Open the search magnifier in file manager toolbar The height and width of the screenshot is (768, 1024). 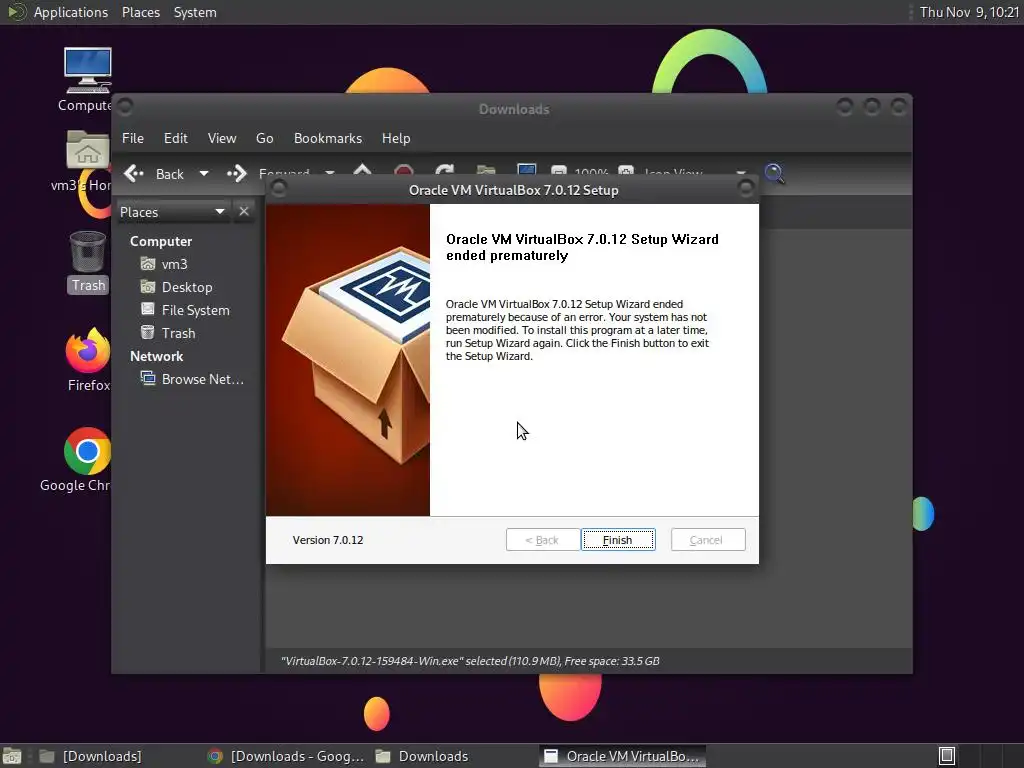click(x=775, y=173)
